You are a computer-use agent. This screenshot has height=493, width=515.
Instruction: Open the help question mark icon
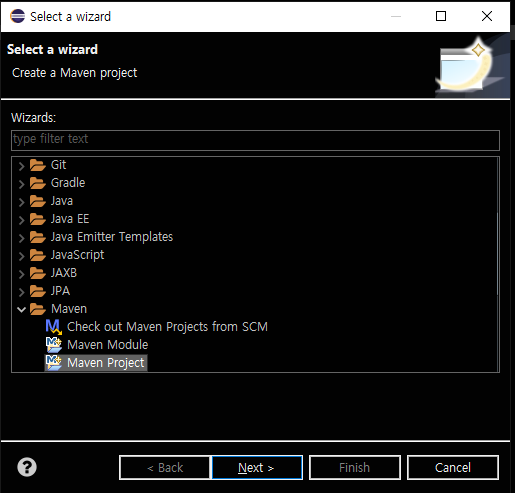point(27,467)
